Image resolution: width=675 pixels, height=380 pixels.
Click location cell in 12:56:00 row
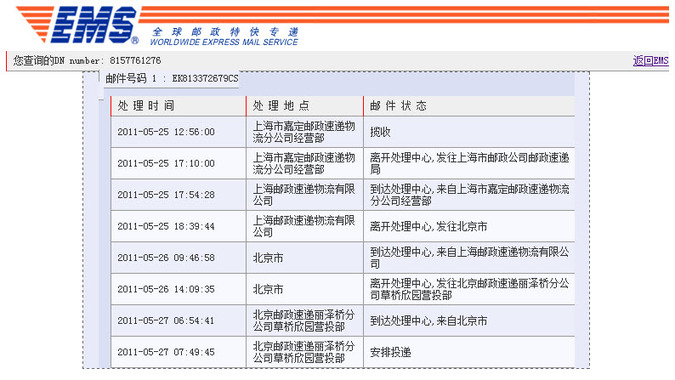[x=304, y=132]
